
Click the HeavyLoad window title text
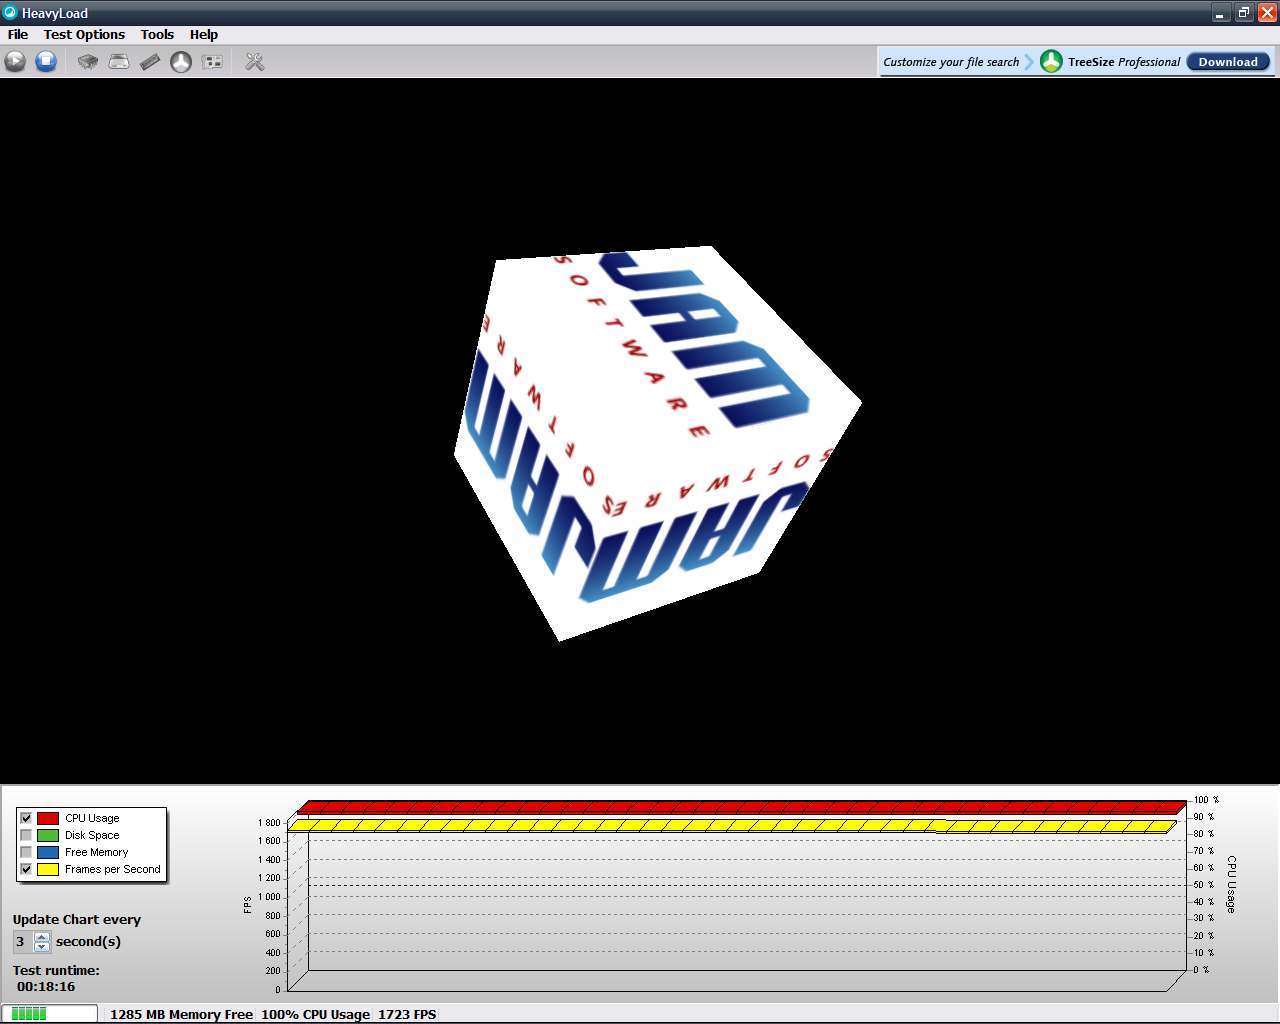[x=55, y=13]
